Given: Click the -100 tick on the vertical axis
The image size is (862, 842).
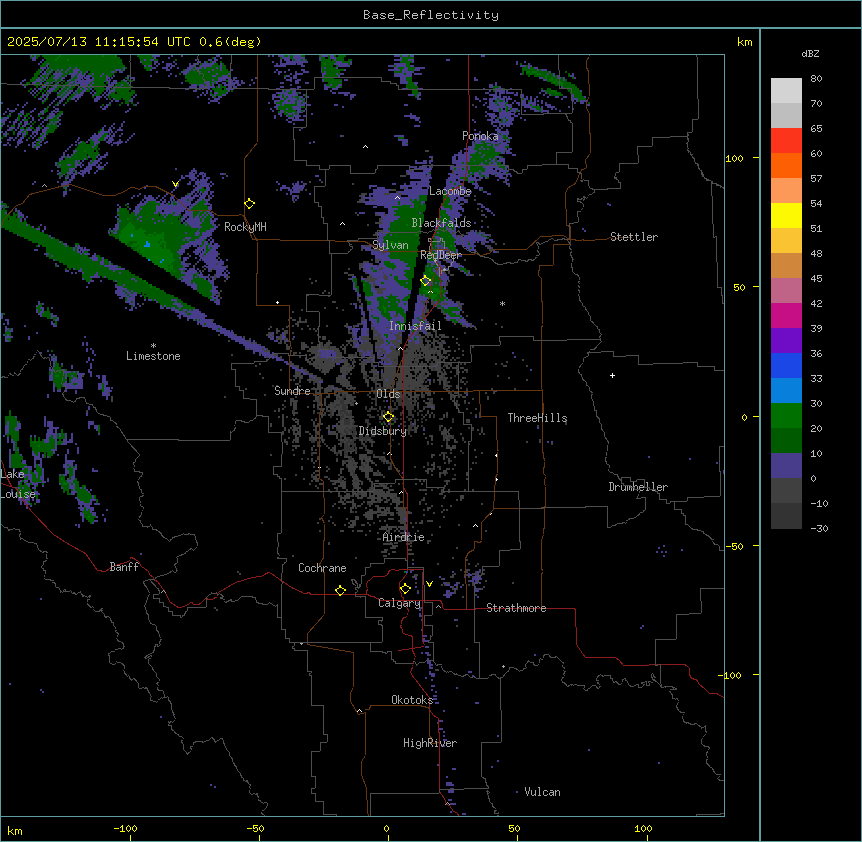Looking at the screenshot, I should [x=731, y=675].
